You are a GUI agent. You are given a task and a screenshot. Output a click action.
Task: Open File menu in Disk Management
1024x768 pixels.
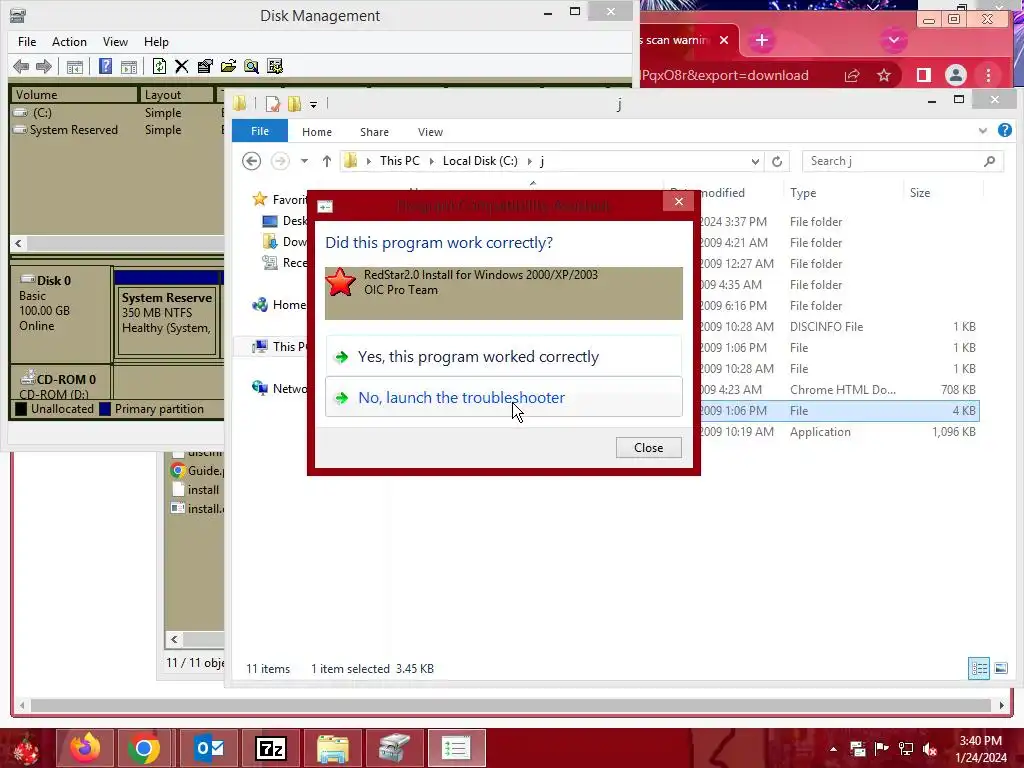point(27,42)
